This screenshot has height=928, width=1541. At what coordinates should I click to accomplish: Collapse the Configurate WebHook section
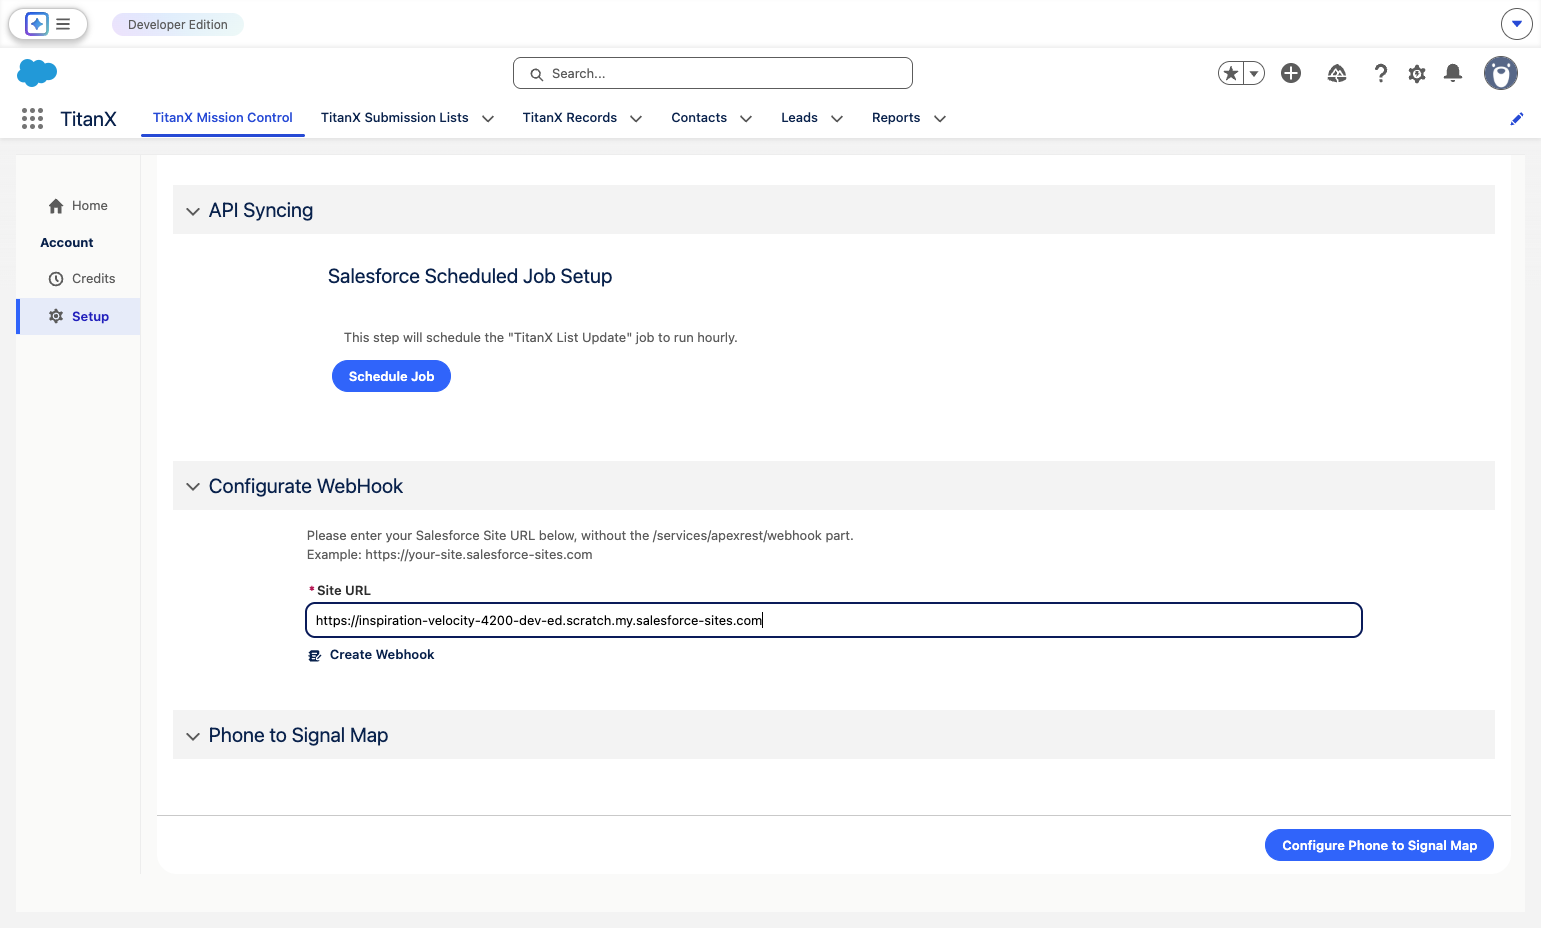[x=193, y=487]
